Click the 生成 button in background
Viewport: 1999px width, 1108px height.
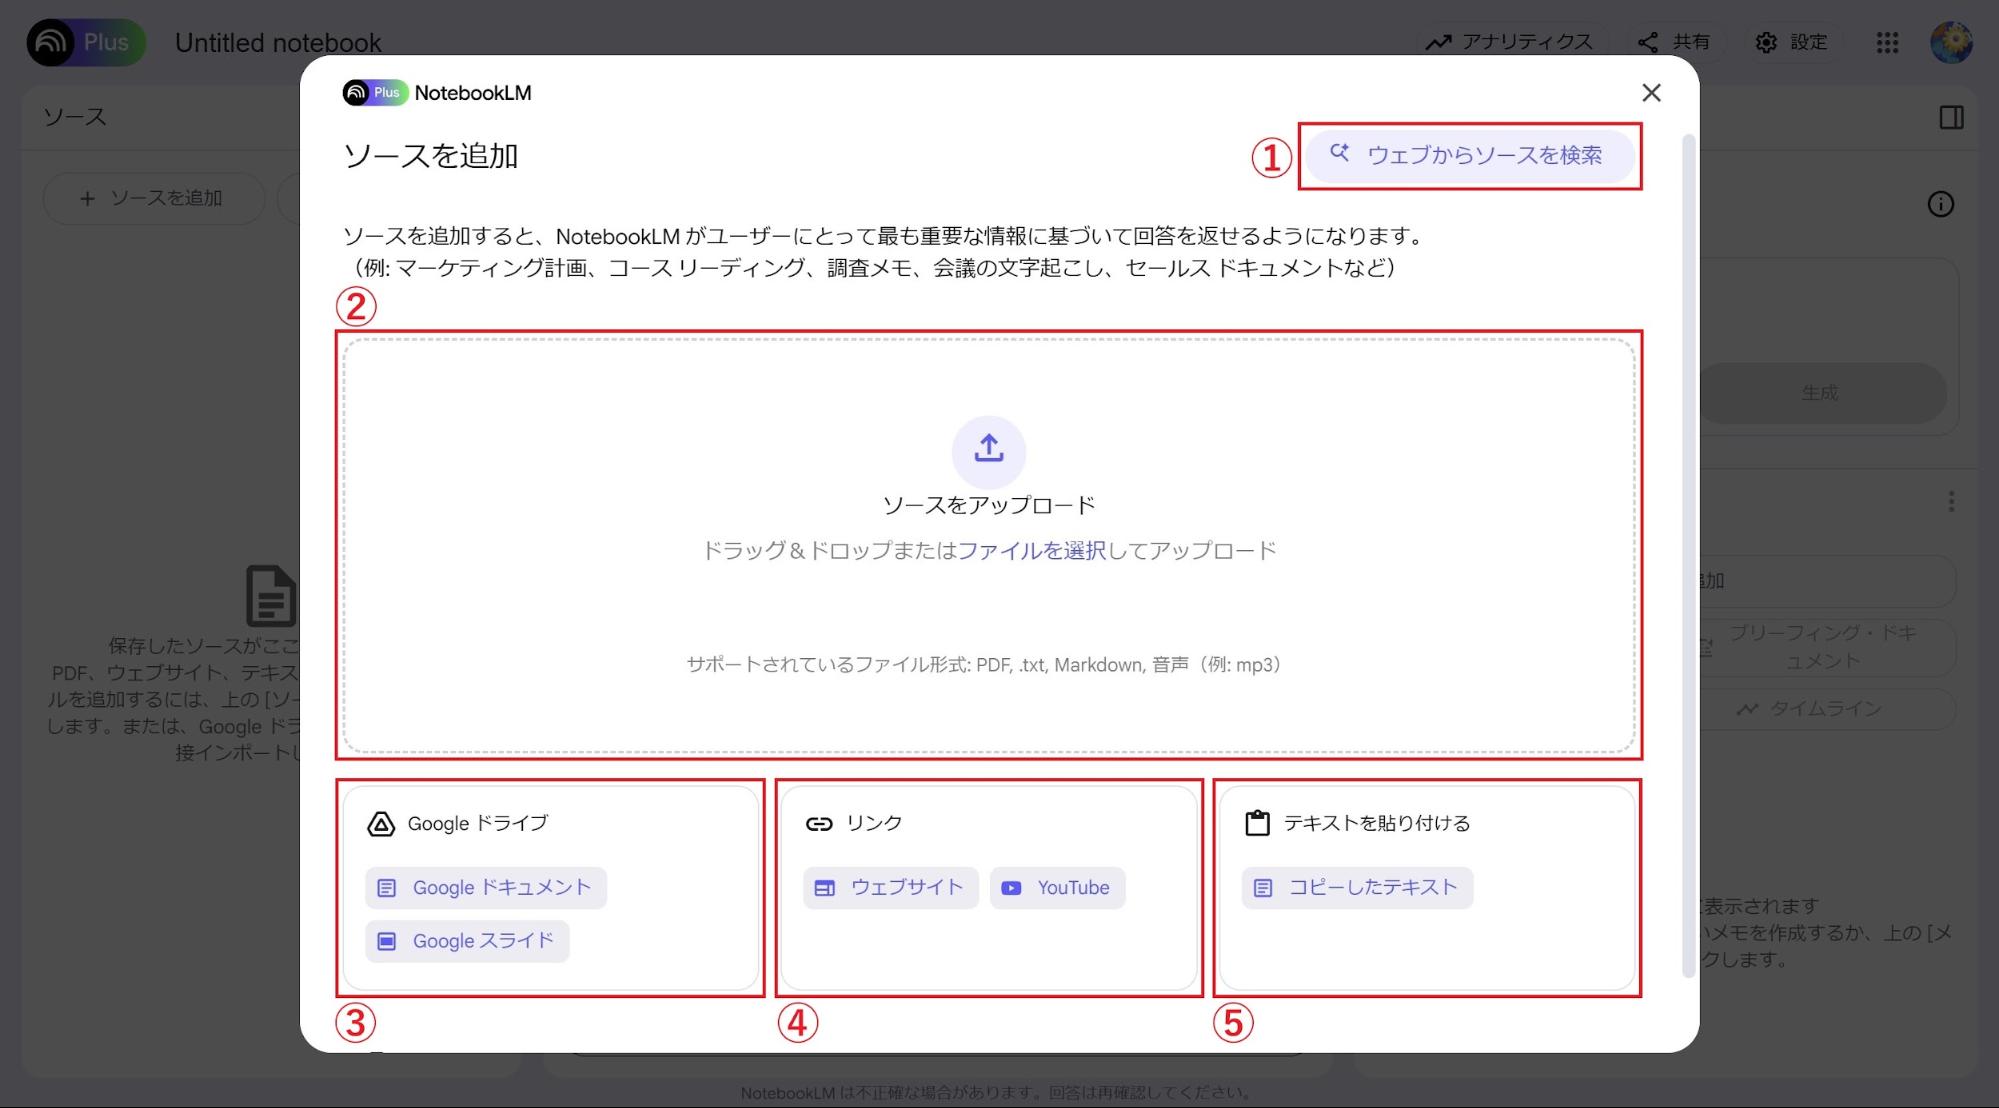coord(1822,393)
